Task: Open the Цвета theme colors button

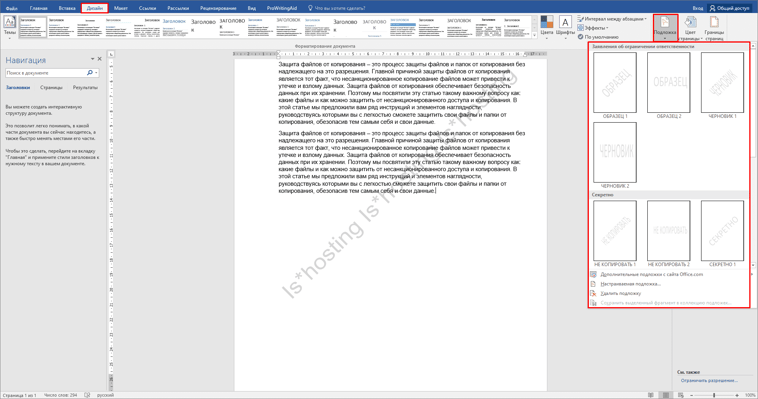Action: tap(547, 27)
